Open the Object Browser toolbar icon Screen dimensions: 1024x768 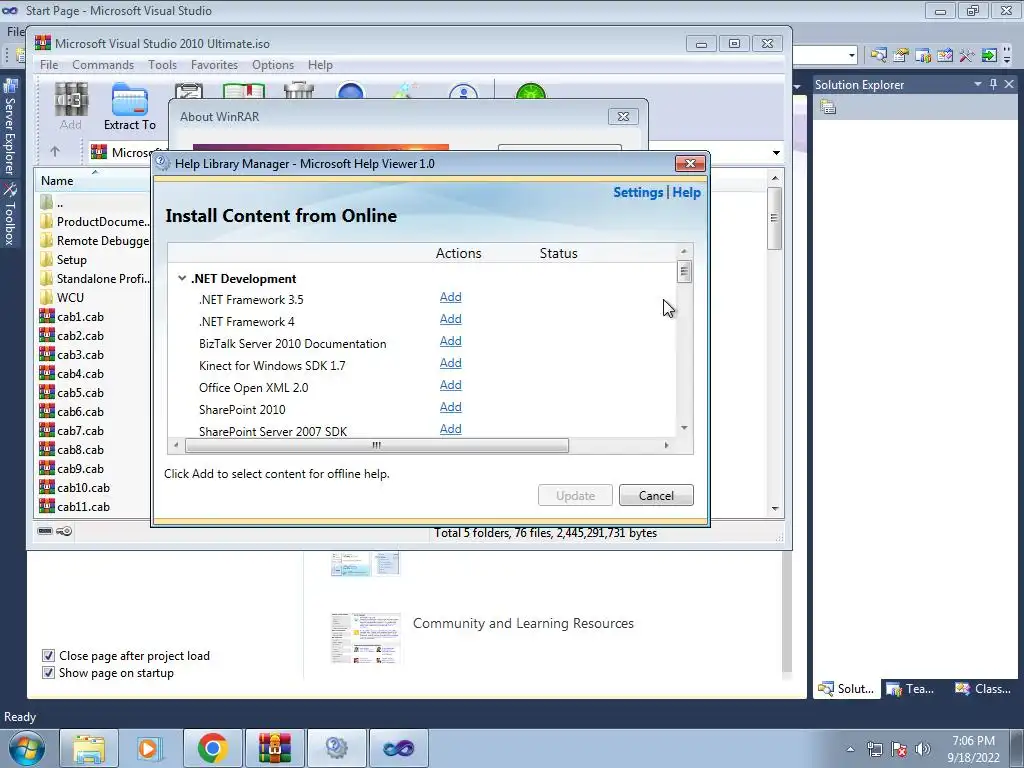(x=945, y=56)
